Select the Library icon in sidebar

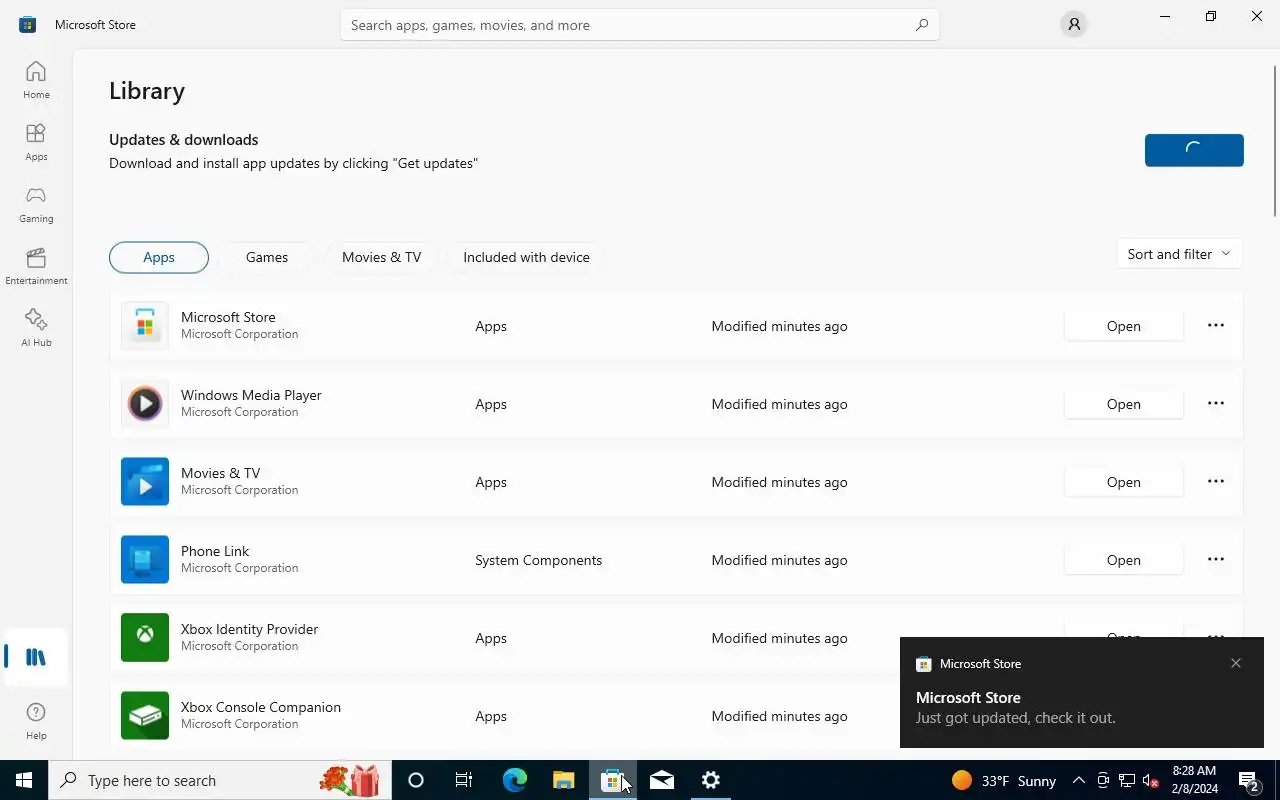point(36,657)
